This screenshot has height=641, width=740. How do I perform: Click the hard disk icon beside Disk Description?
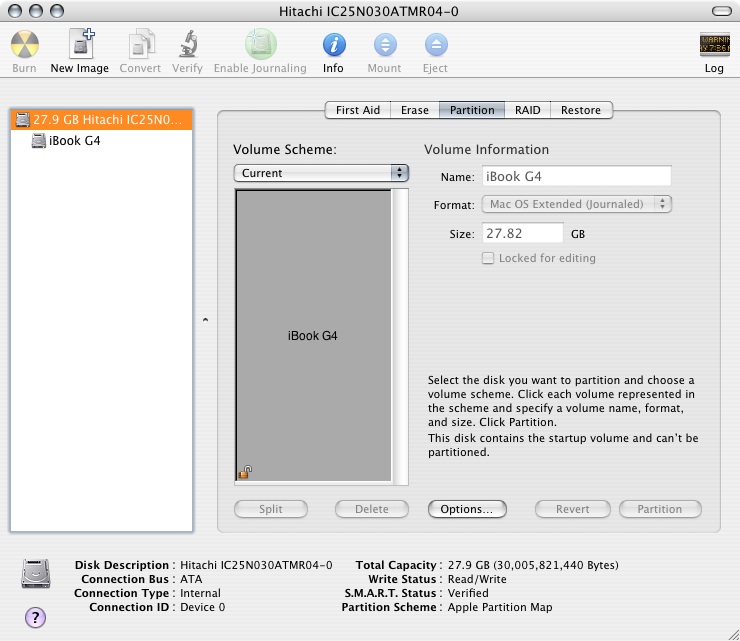35,574
